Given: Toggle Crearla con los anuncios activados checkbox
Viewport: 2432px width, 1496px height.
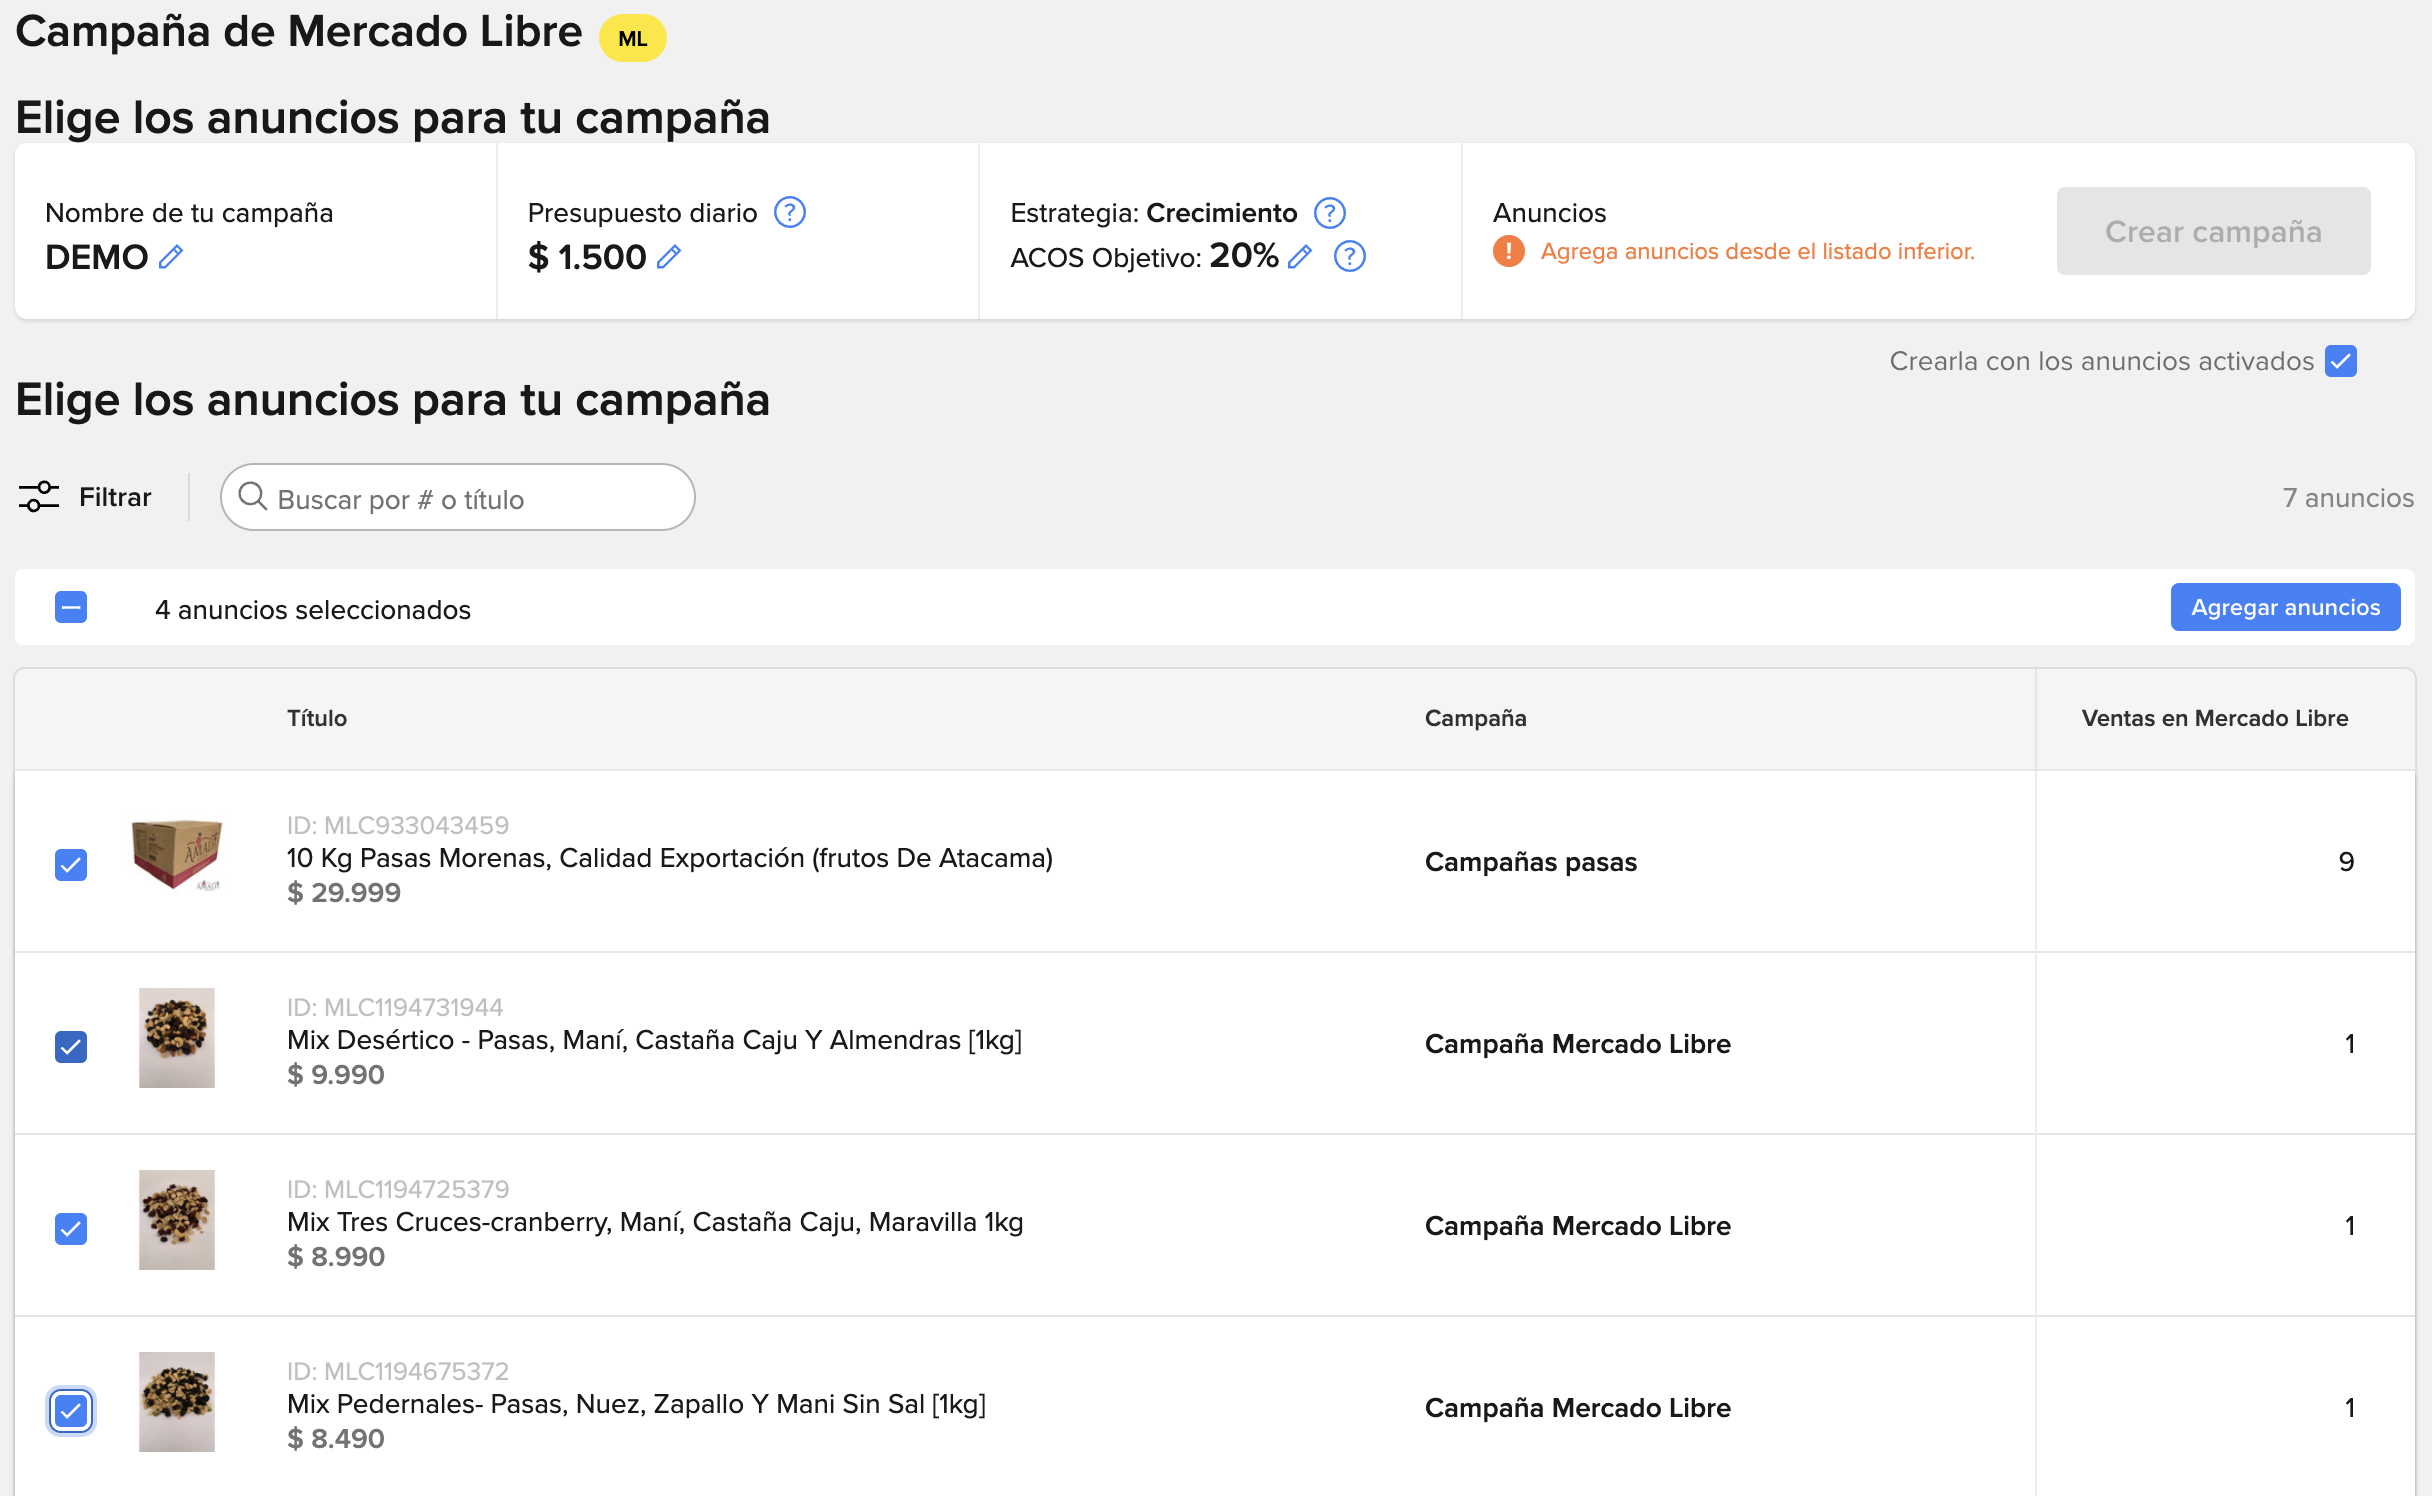Looking at the screenshot, I should tap(2341, 361).
